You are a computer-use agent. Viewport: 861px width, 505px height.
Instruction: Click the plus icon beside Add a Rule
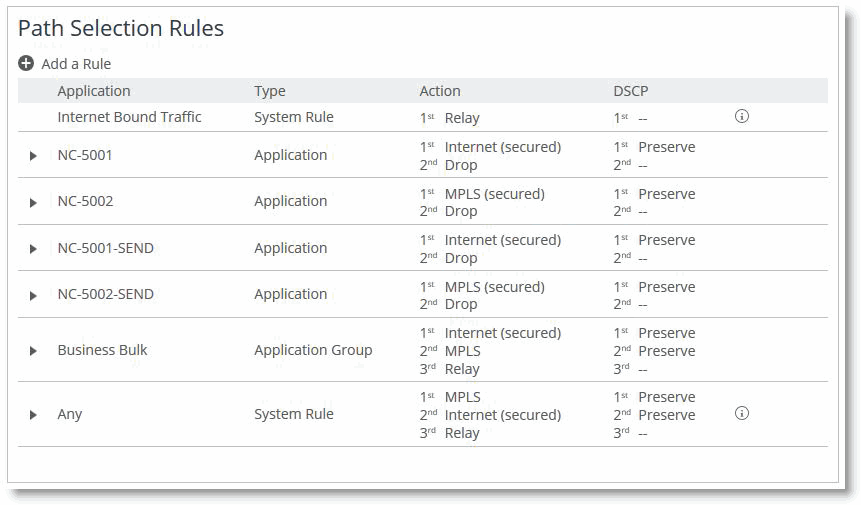[26, 64]
